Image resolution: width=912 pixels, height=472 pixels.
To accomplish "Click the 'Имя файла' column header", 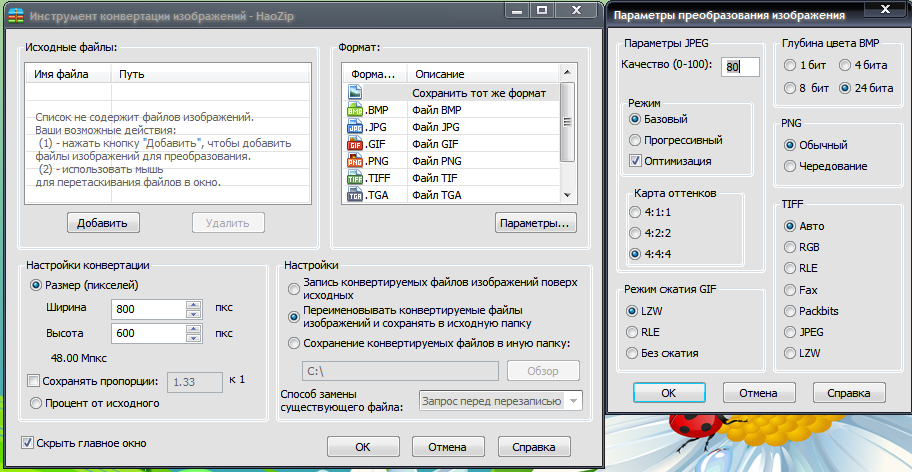I will (61, 74).
